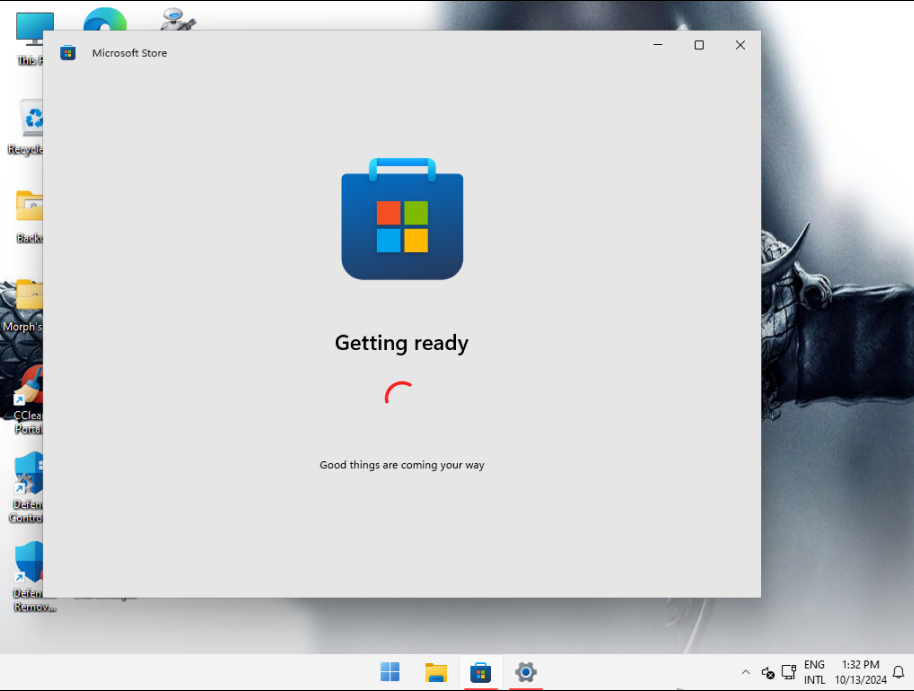Viewport: 914px width, 691px height.
Task: Open the notifications bell icon
Action: 899,672
